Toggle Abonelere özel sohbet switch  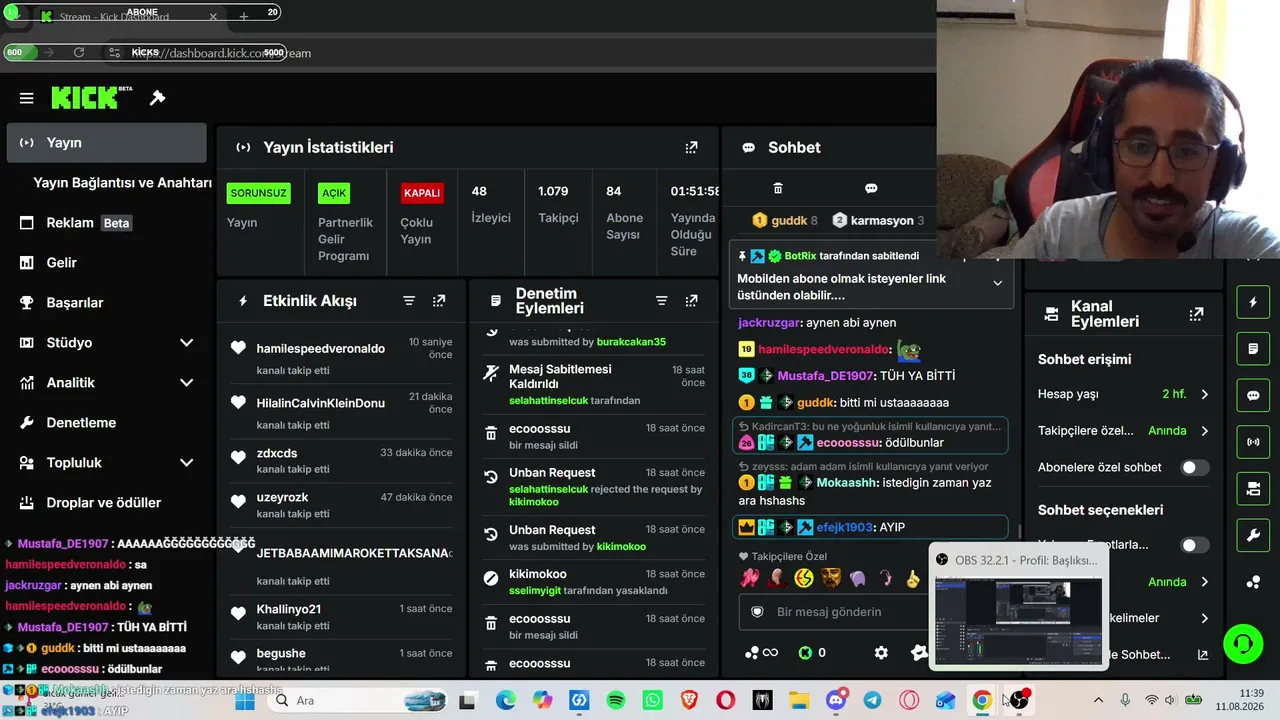[1195, 467]
